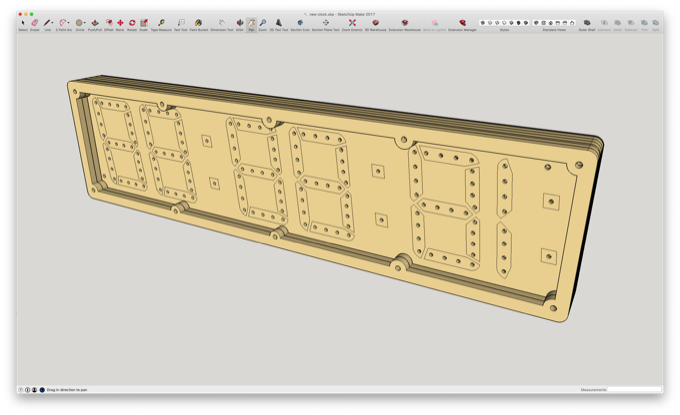The width and height of the screenshot is (680, 415).
Task: Toggle Section Cuts display
Action: (300, 23)
